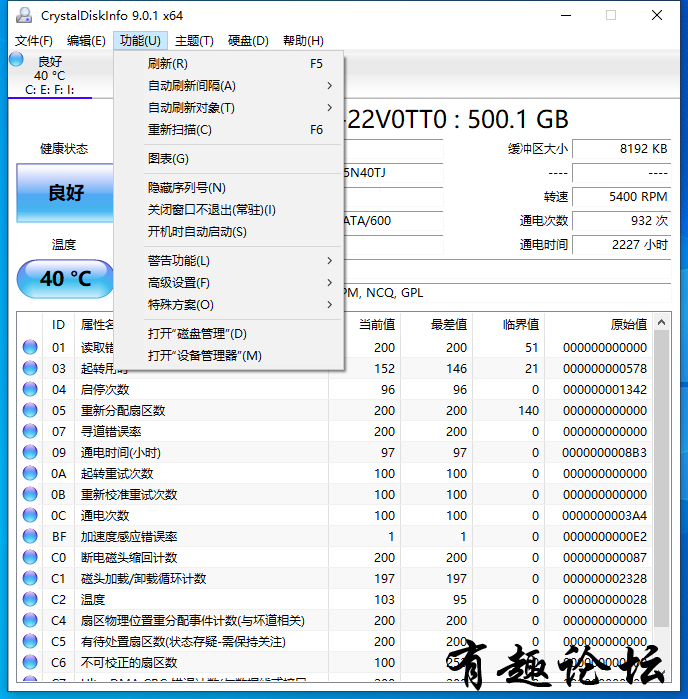Click status orb for attribute 03
The image size is (688, 699).
[30, 368]
